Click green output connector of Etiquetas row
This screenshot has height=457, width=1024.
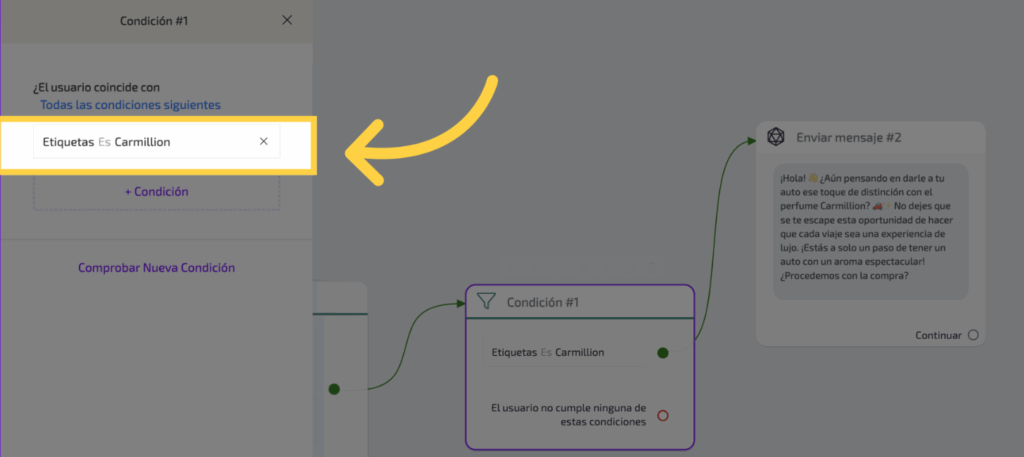pyautogui.click(x=662, y=352)
